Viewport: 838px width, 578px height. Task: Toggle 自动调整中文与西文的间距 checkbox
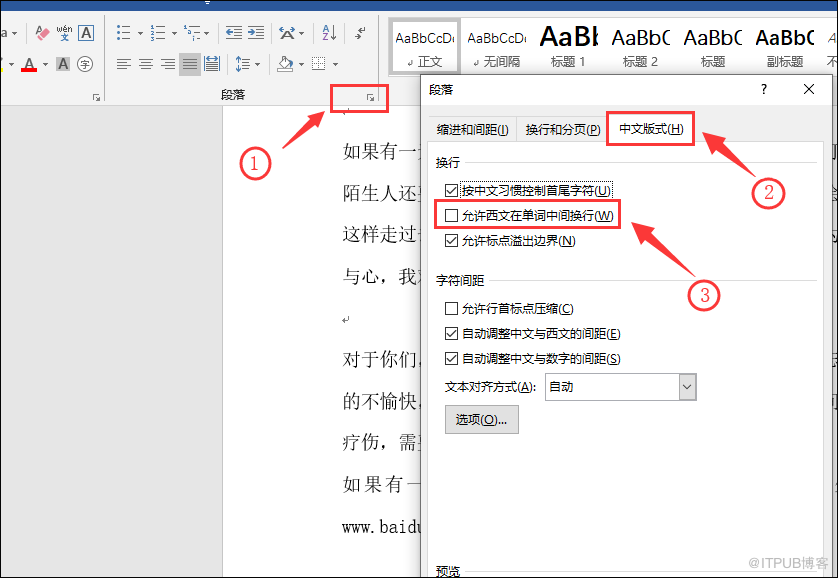[452, 333]
